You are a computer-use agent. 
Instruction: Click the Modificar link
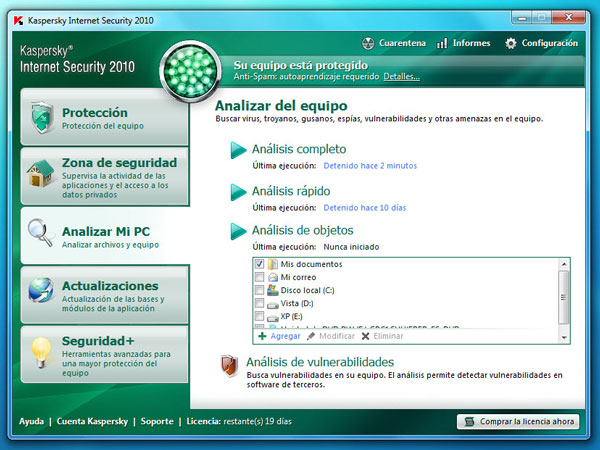(x=337, y=336)
